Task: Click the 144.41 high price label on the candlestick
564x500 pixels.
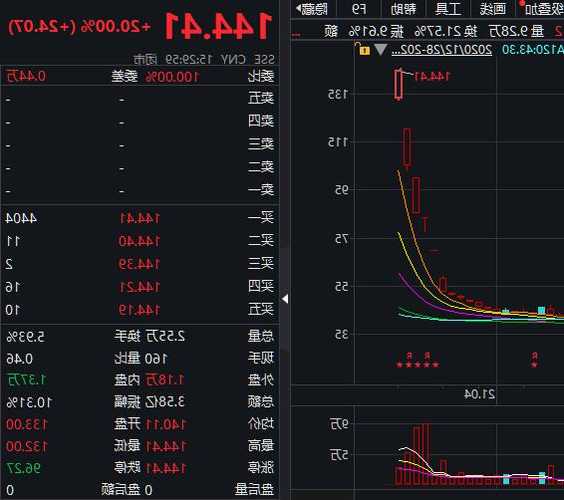Action: (432, 76)
